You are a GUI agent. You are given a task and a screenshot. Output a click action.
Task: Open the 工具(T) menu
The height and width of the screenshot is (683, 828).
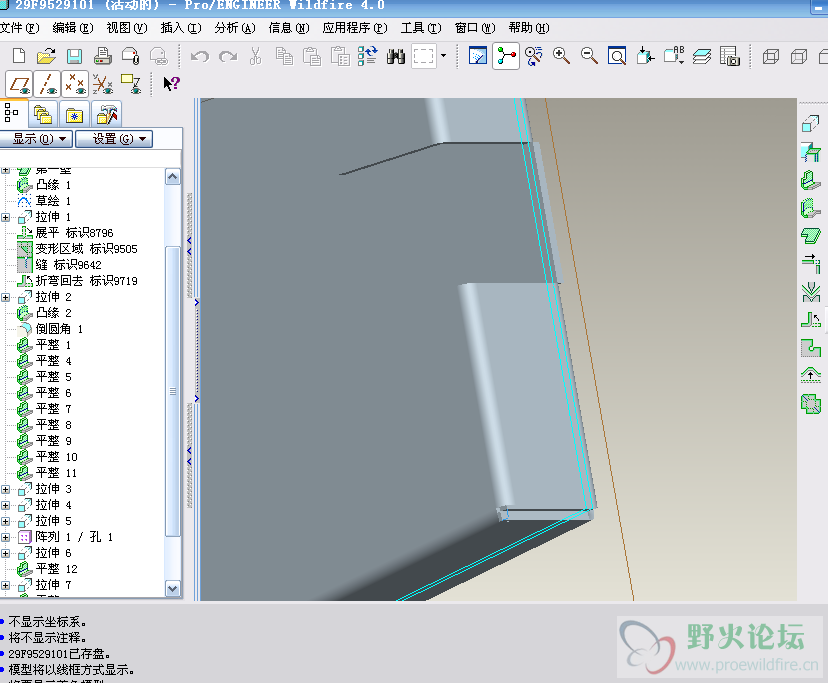coord(421,27)
